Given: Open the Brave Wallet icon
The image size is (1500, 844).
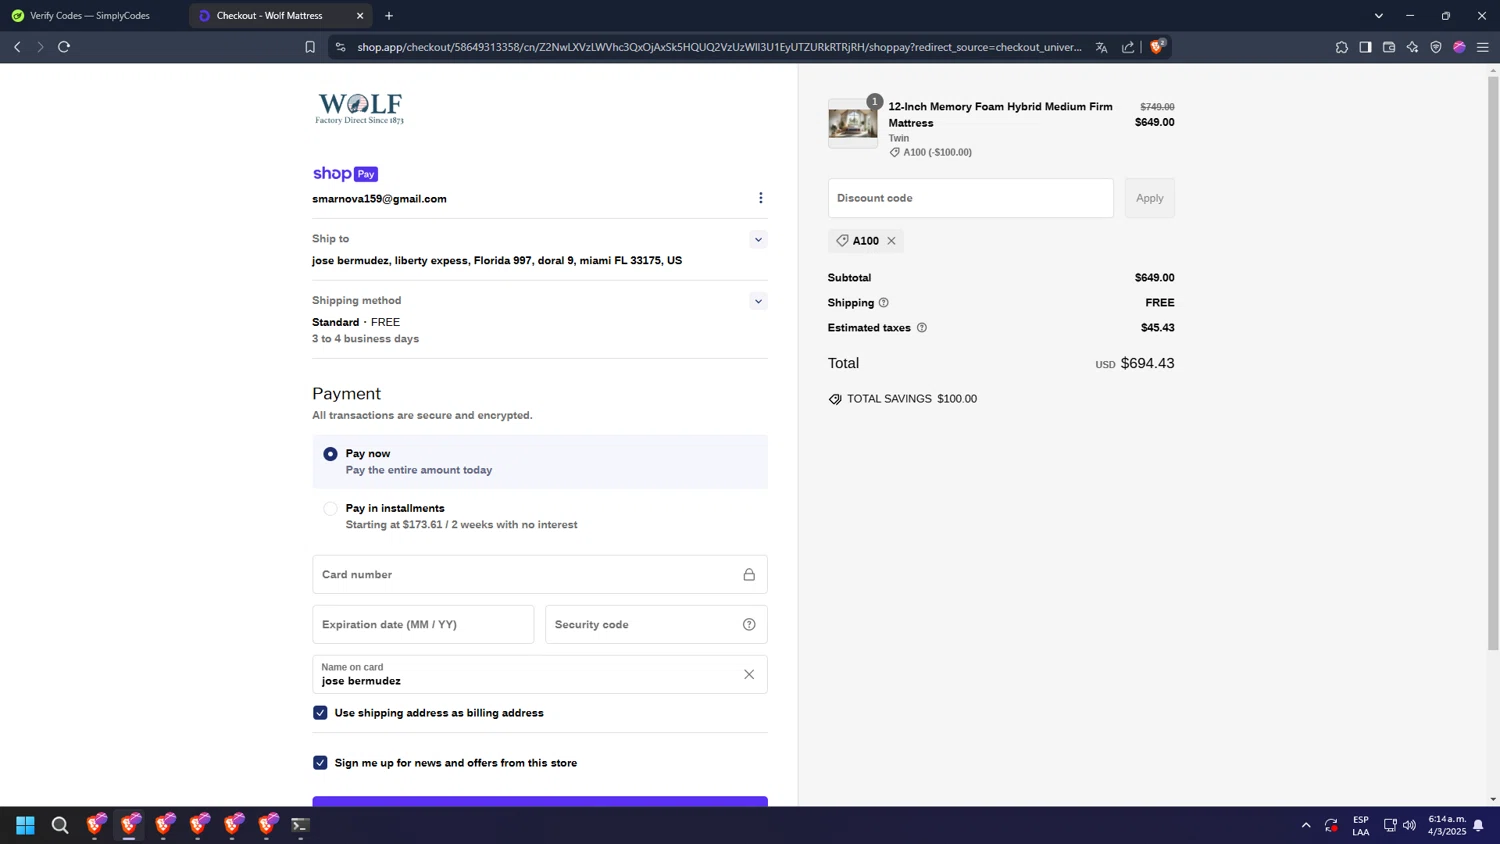Looking at the screenshot, I should (1389, 47).
